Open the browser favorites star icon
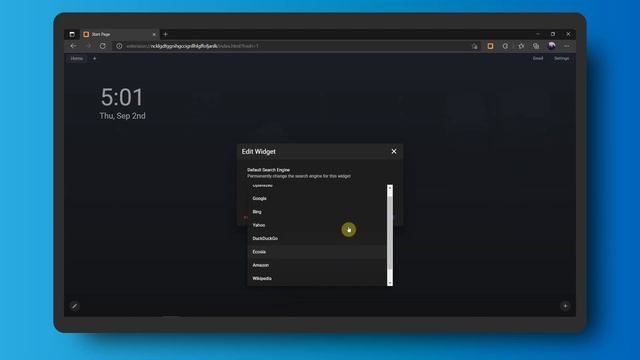Image resolution: width=640 pixels, height=360 pixels. pyautogui.click(x=521, y=46)
